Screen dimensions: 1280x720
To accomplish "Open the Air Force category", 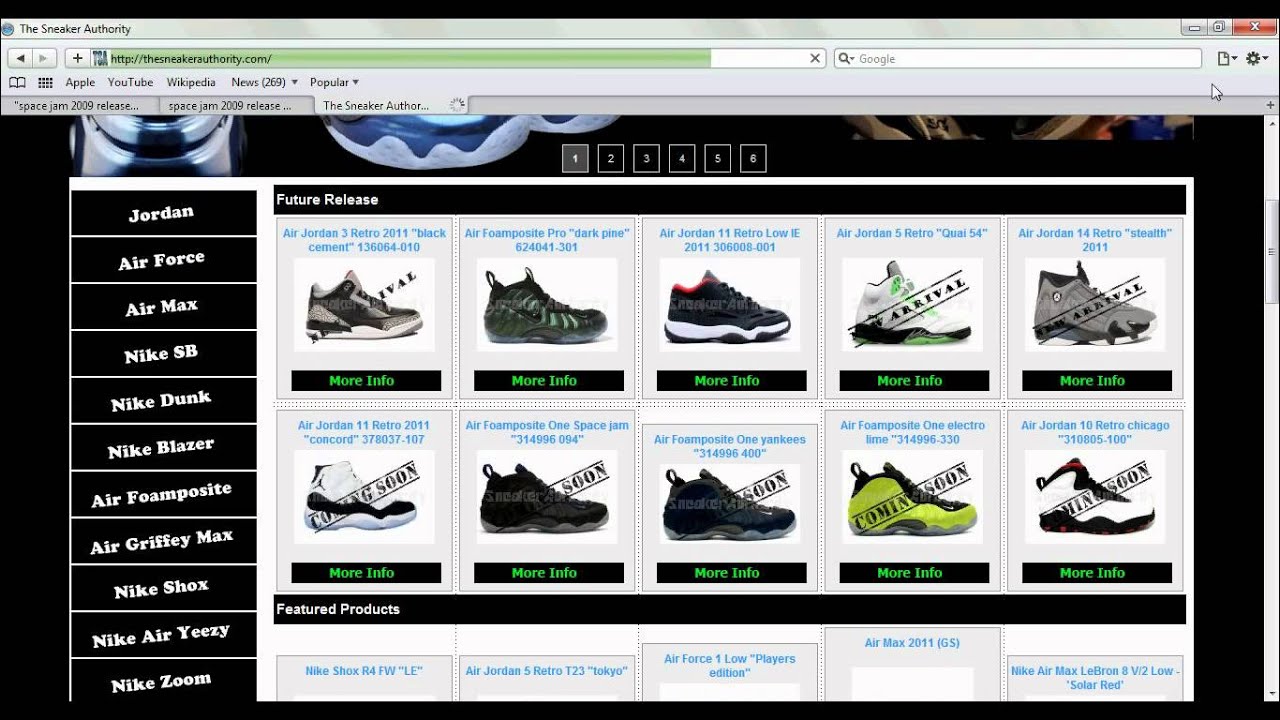I will point(163,260).
